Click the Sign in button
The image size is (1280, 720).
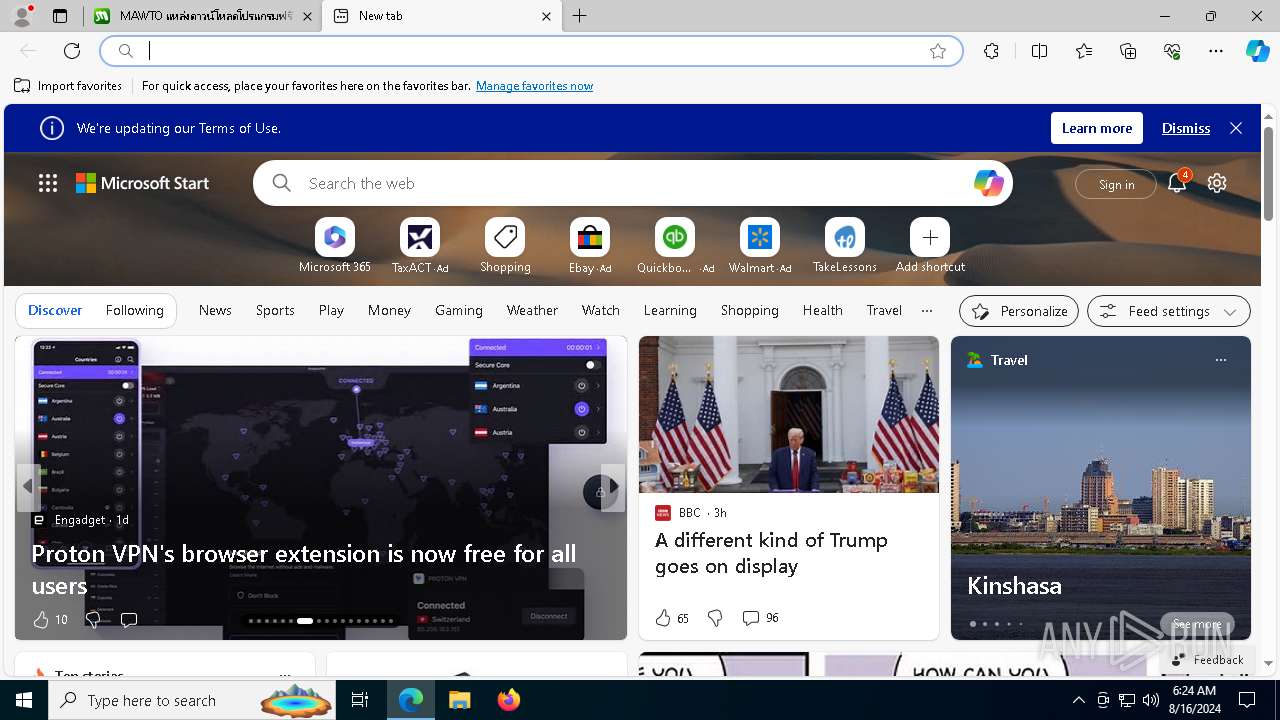(x=1116, y=184)
